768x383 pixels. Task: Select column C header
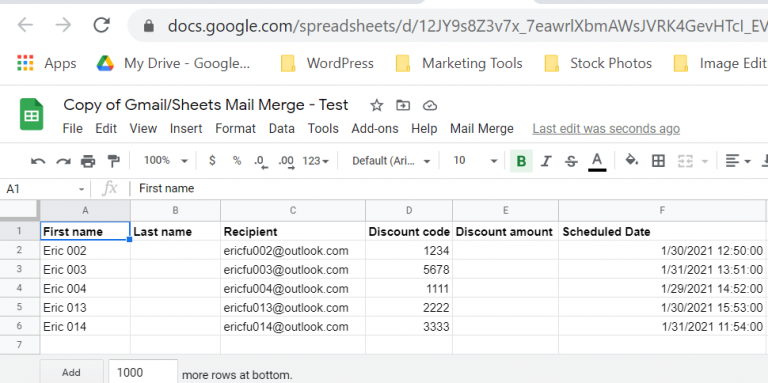(x=293, y=210)
